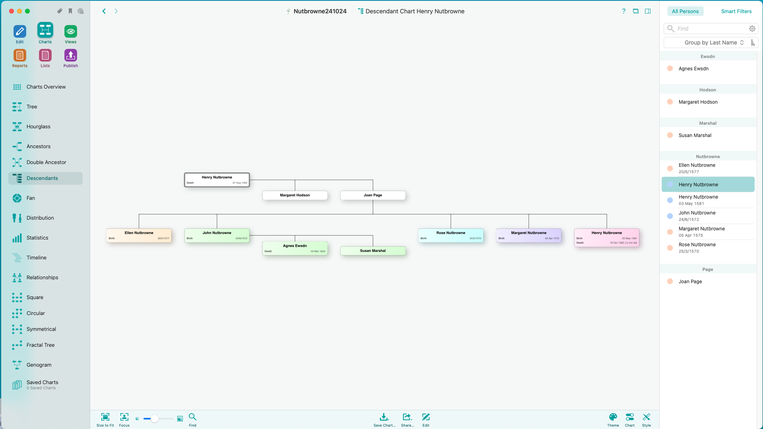Select Ellen Nutbrowne in person list
Image resolution: width=763 pixels, height=429 pixels.
pyautogui.click(x=708, y=168)
